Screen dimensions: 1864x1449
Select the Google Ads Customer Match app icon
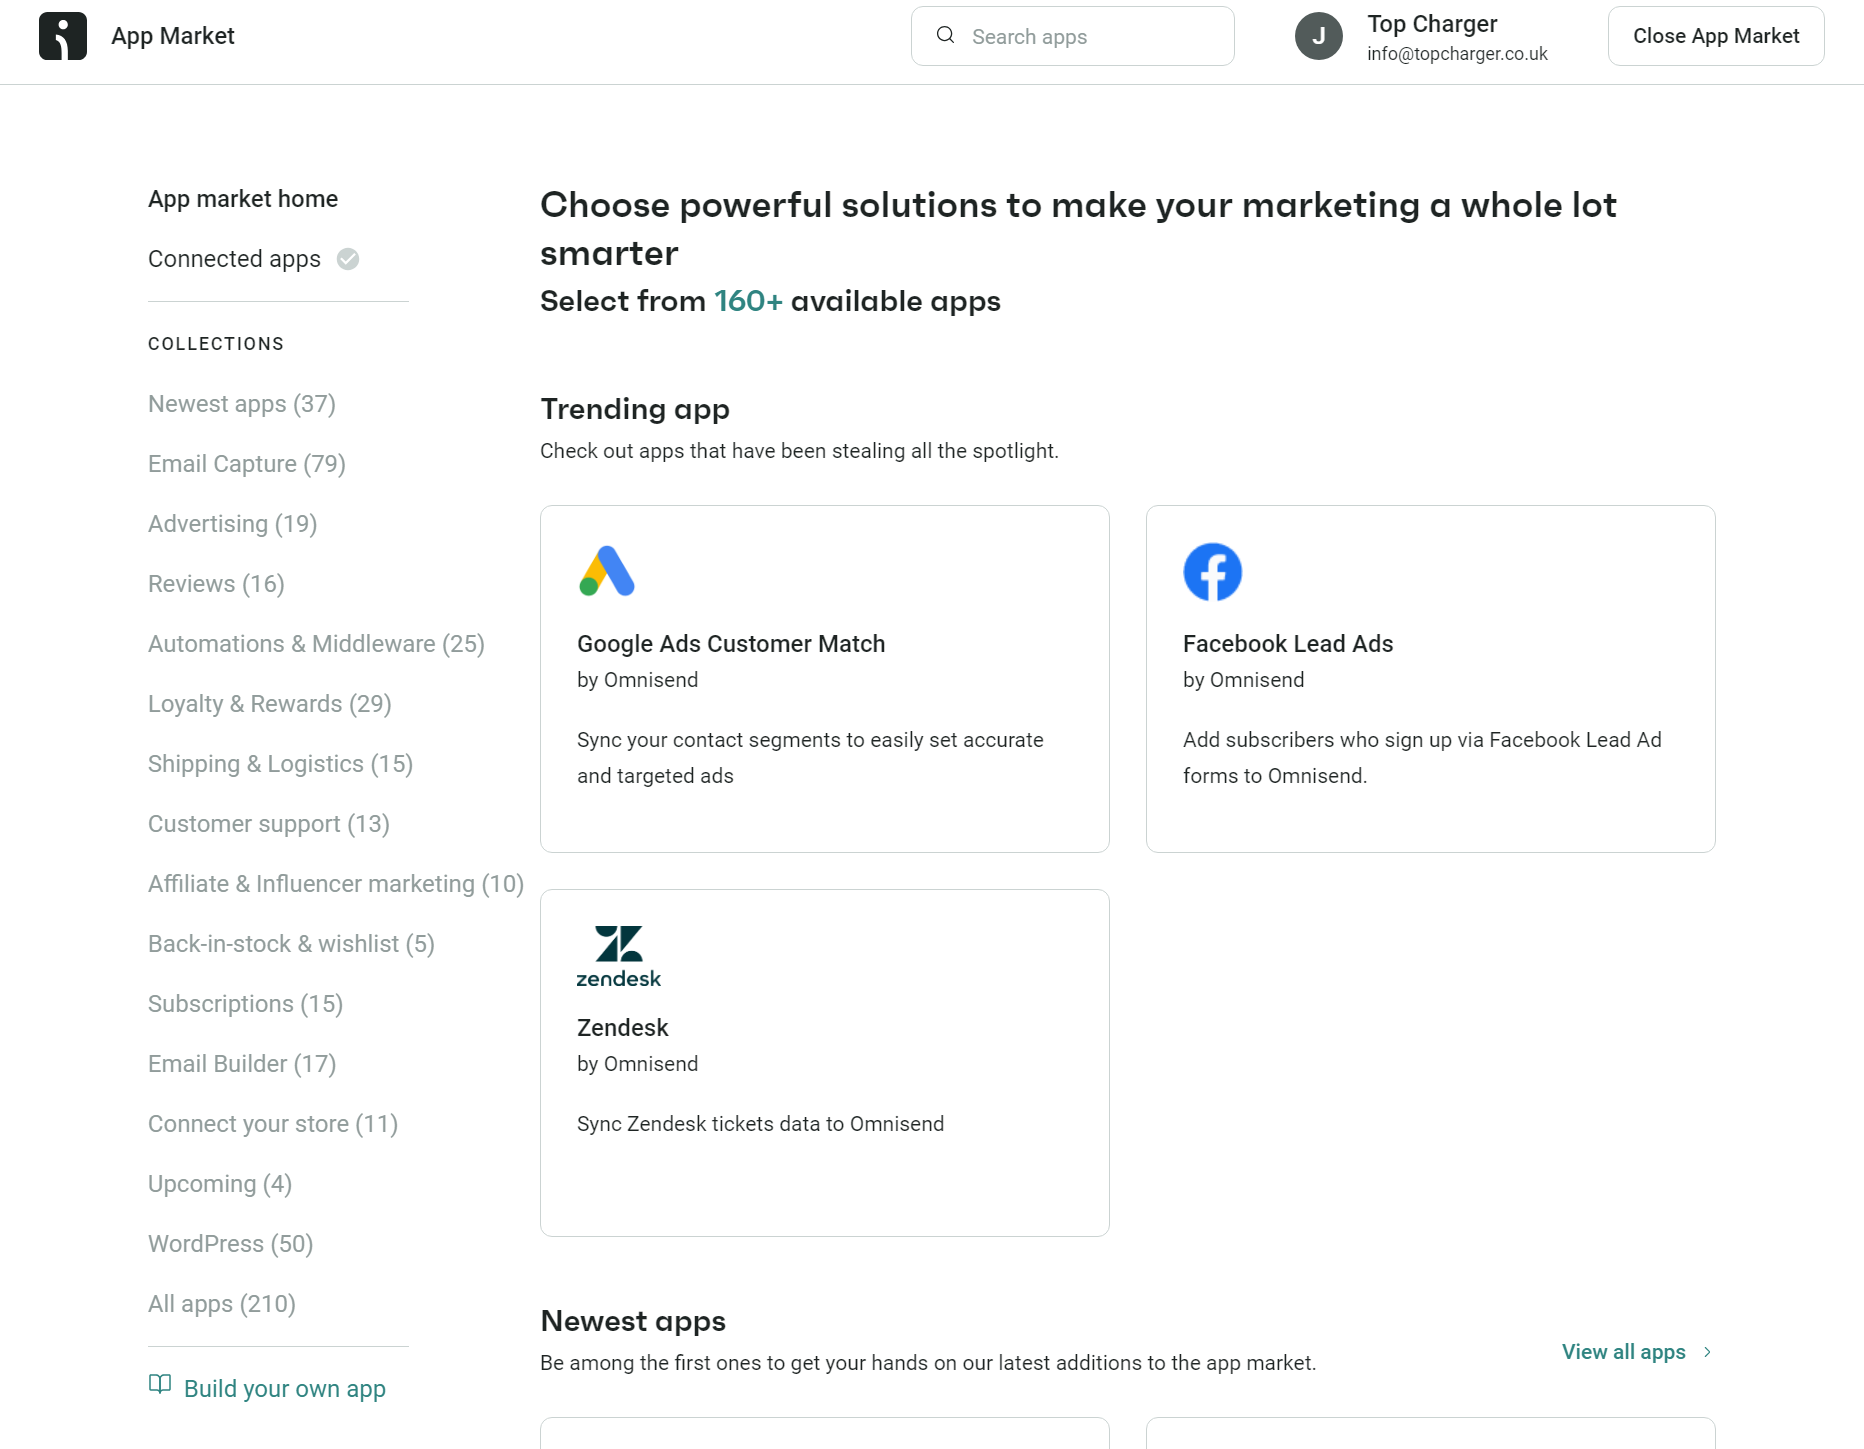coord(606,571)
